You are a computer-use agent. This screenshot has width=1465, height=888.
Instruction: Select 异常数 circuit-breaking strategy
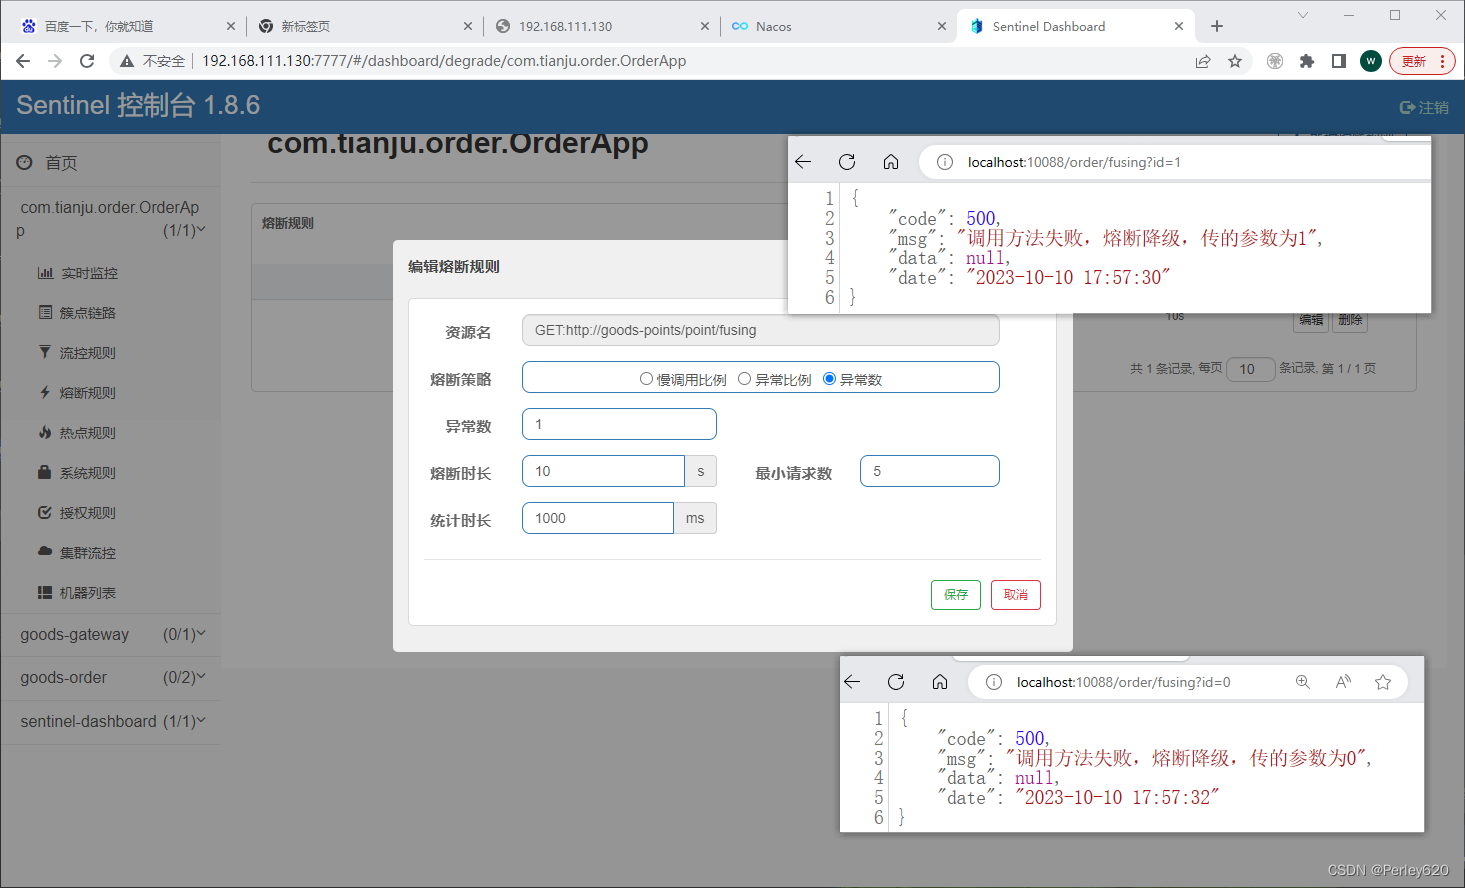tap(829, 379)
